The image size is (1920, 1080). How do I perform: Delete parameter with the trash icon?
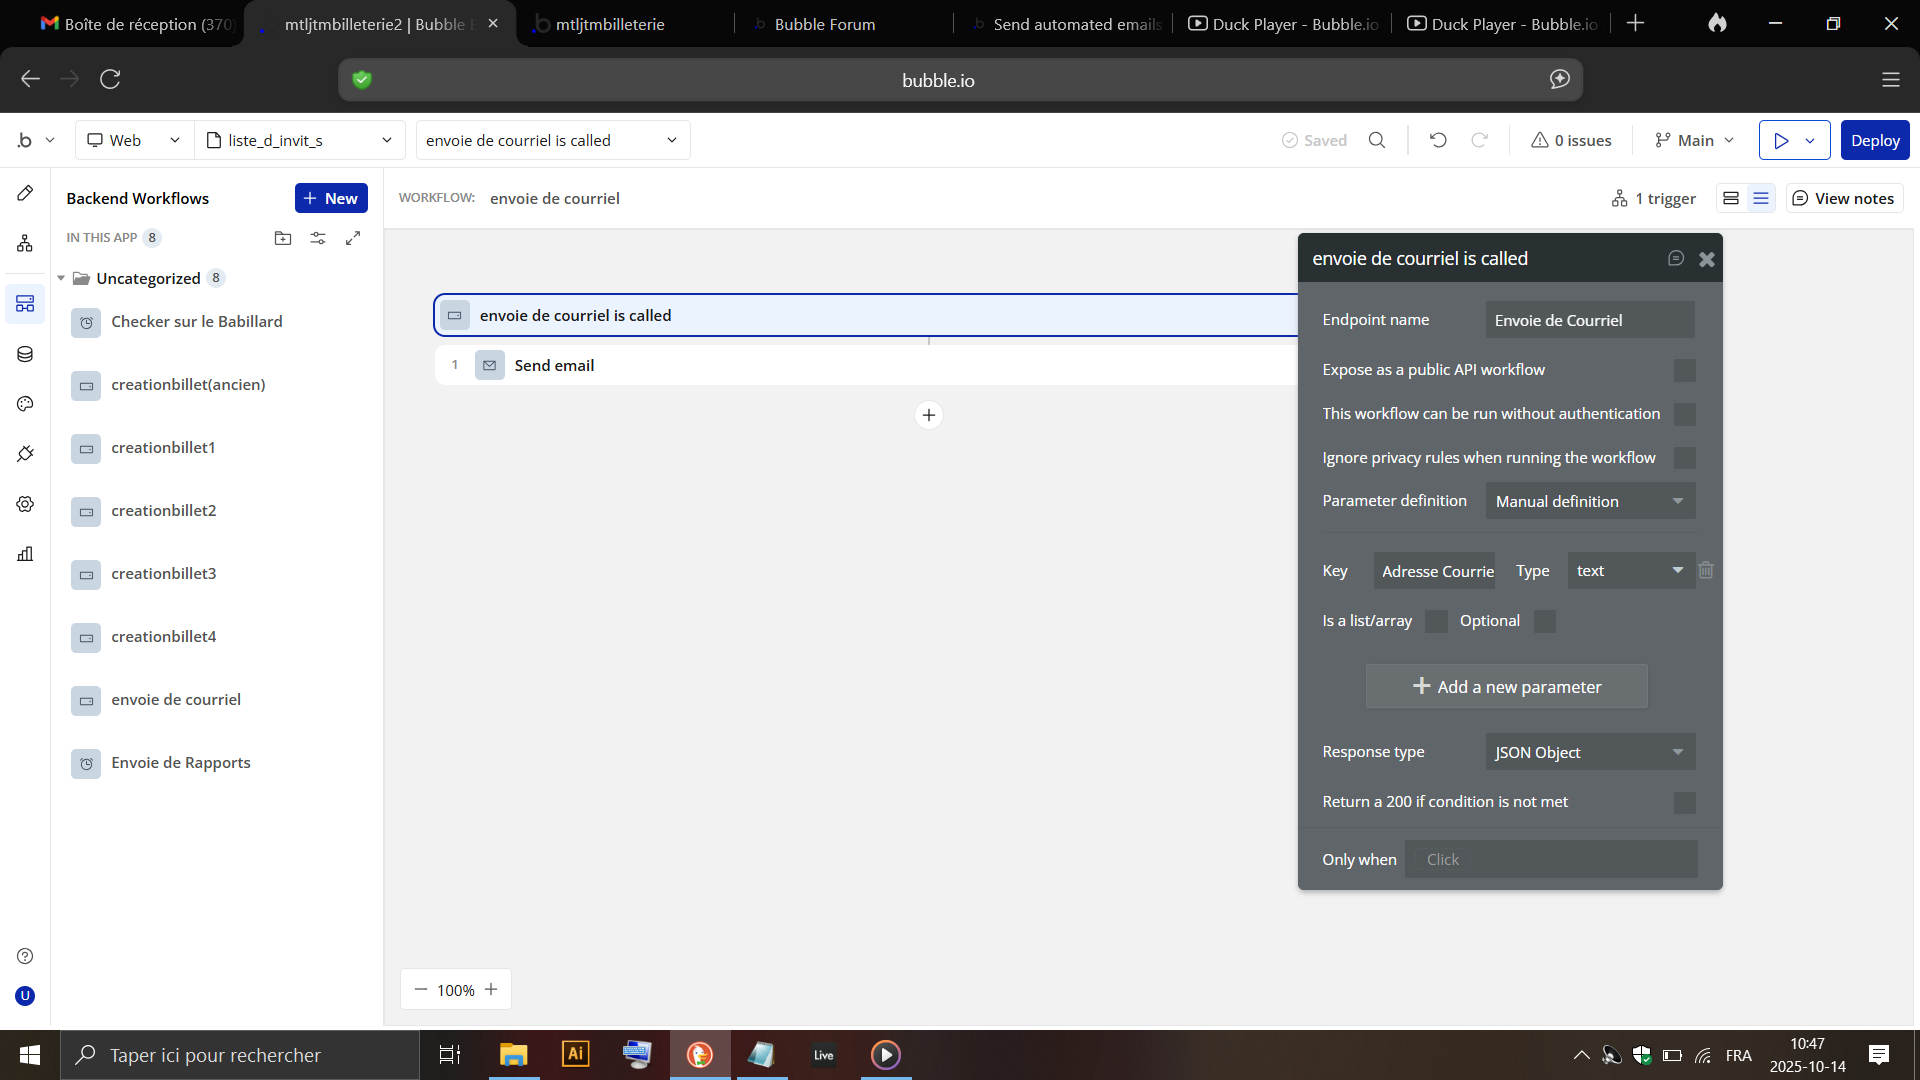(x=1706, y=570)
